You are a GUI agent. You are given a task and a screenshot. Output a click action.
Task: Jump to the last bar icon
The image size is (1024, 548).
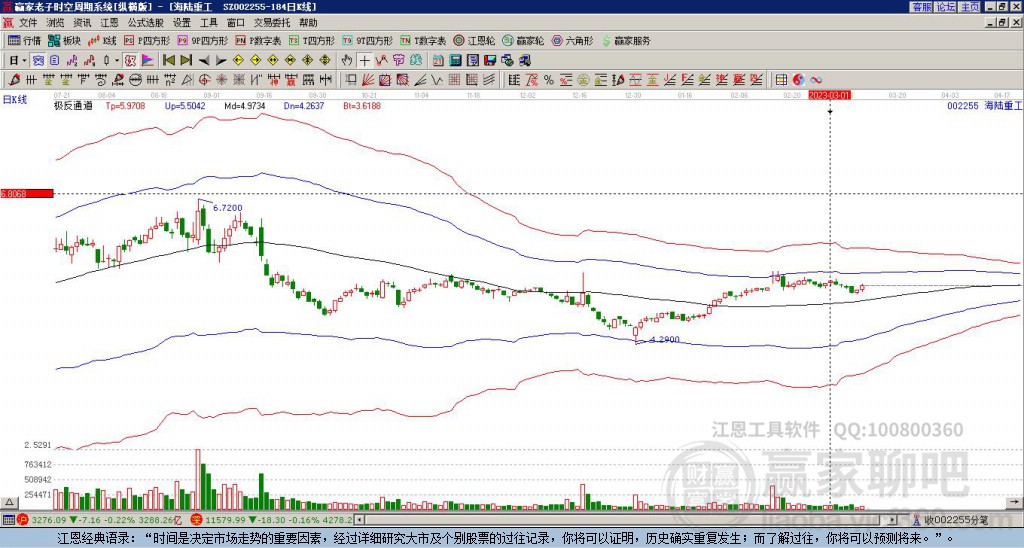[x=186, y=61]
